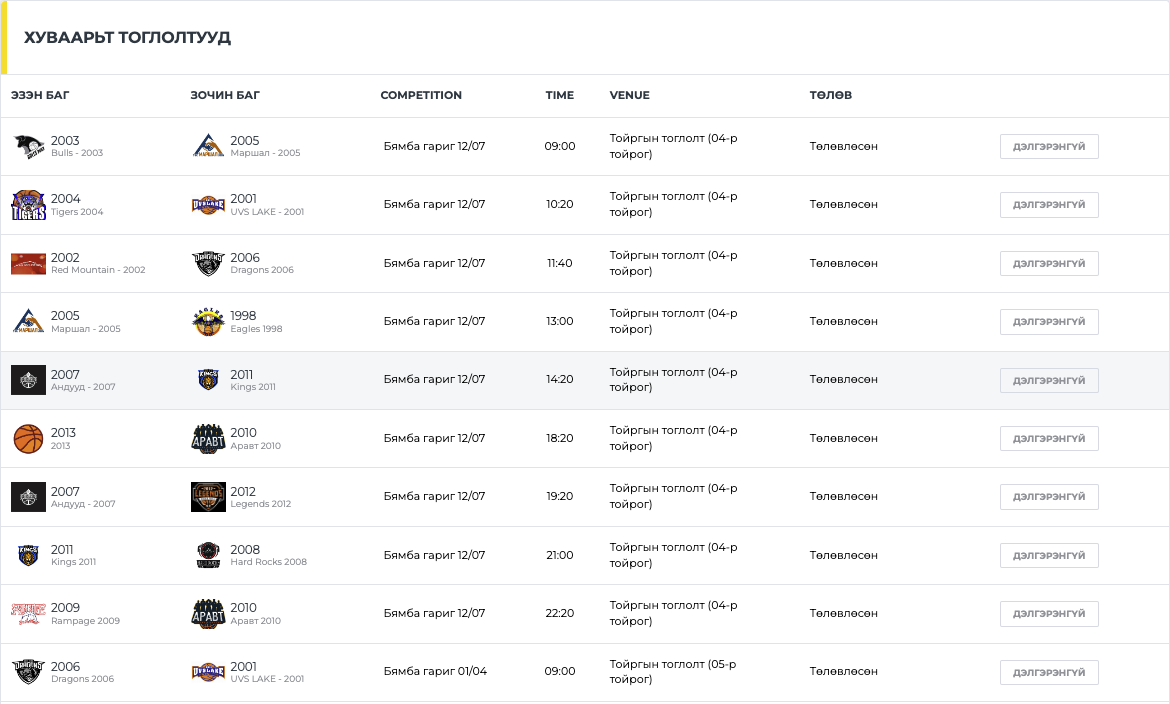Click Маршал logo in the 13:00 game row

click(29, 322)
